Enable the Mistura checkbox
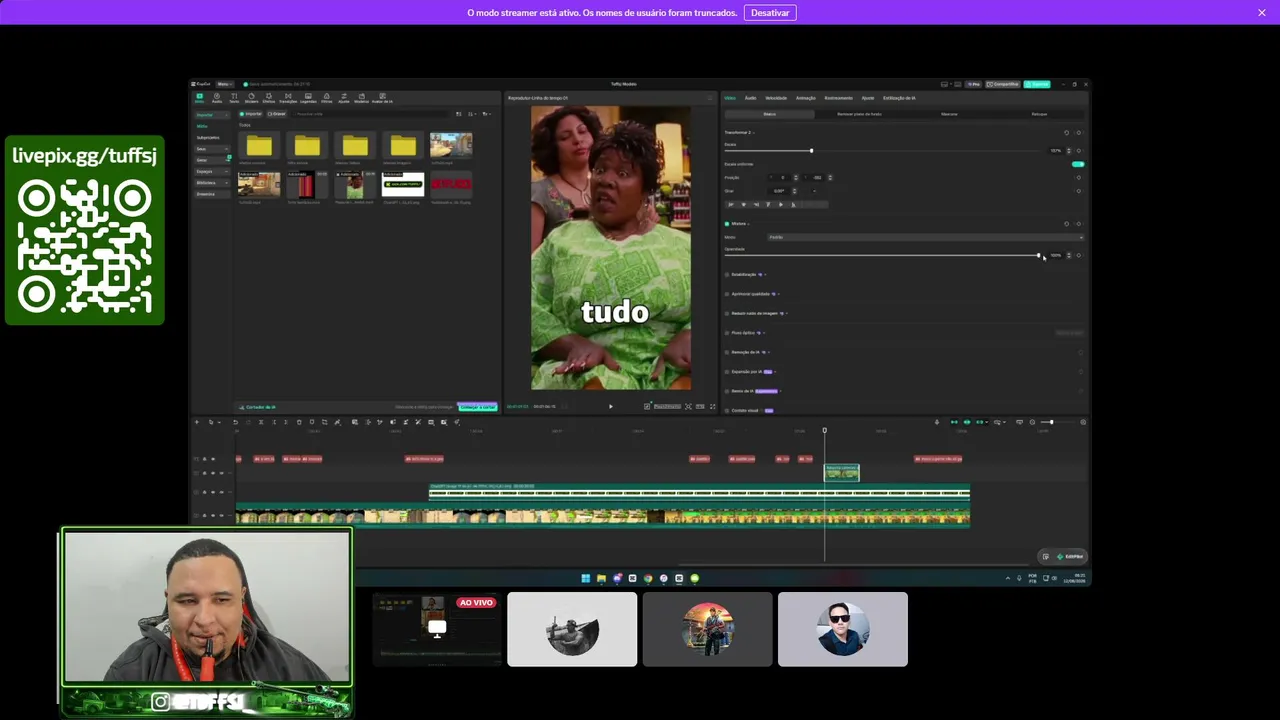The height and width of the screenshot is (720, 1280). click(x=727, y=224)
